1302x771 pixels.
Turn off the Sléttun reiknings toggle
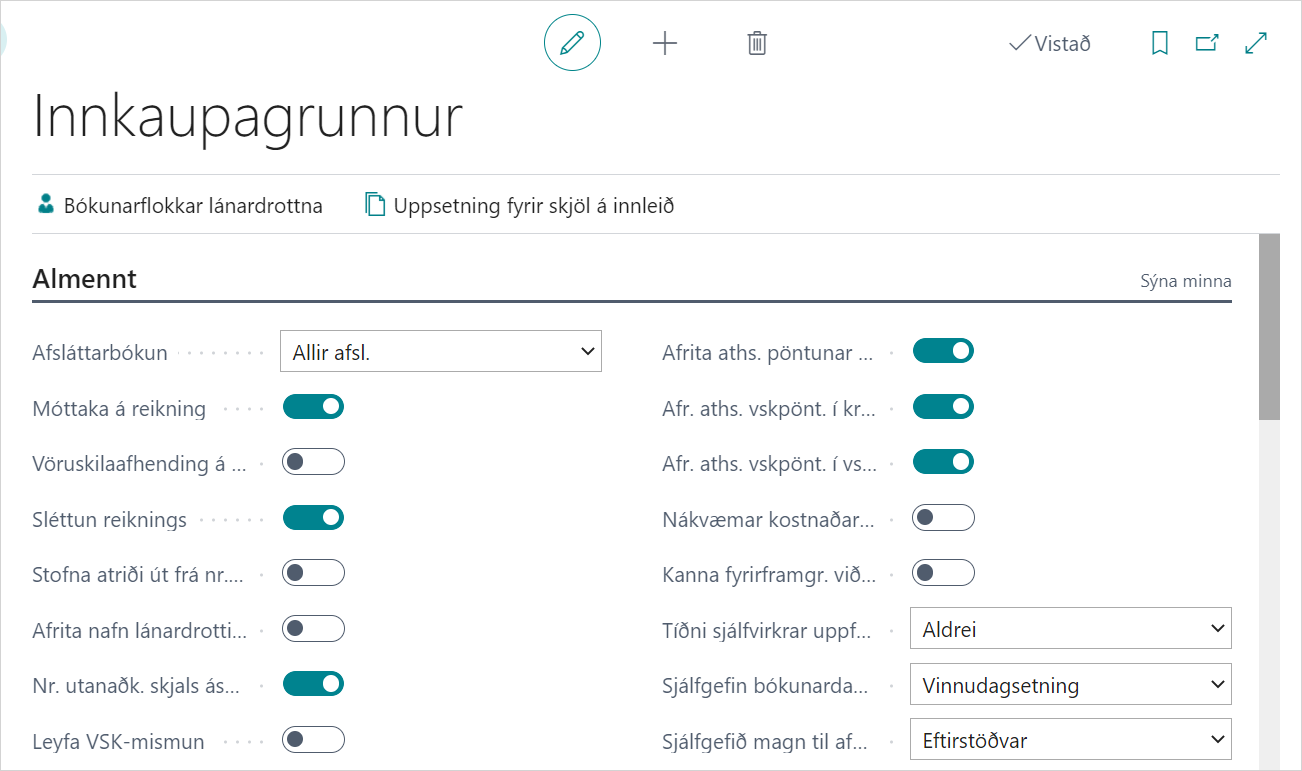313,518
